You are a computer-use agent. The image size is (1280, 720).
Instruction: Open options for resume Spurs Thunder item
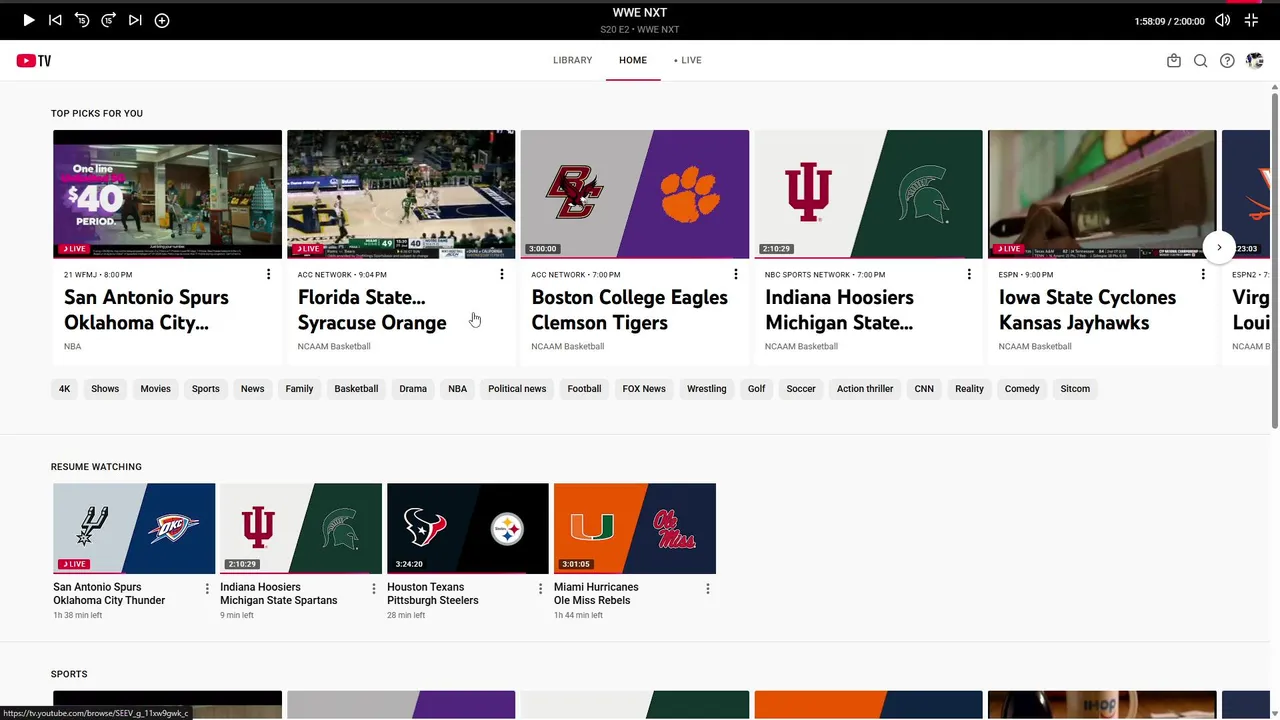tap(207, 589)
